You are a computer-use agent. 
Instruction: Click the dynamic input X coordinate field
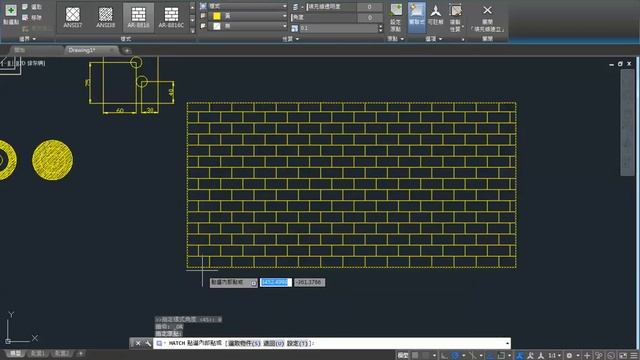point(276,282)
